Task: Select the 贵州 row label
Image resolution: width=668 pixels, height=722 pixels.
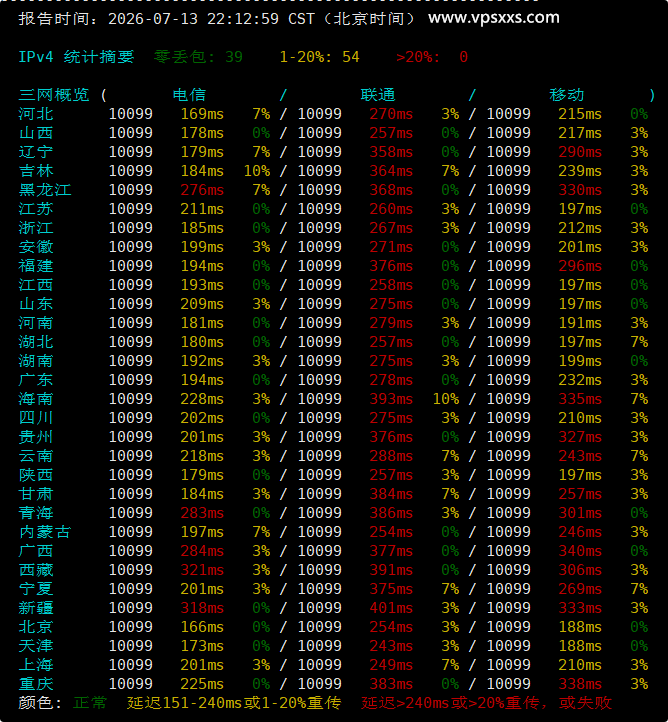Action: pos(36,437)
